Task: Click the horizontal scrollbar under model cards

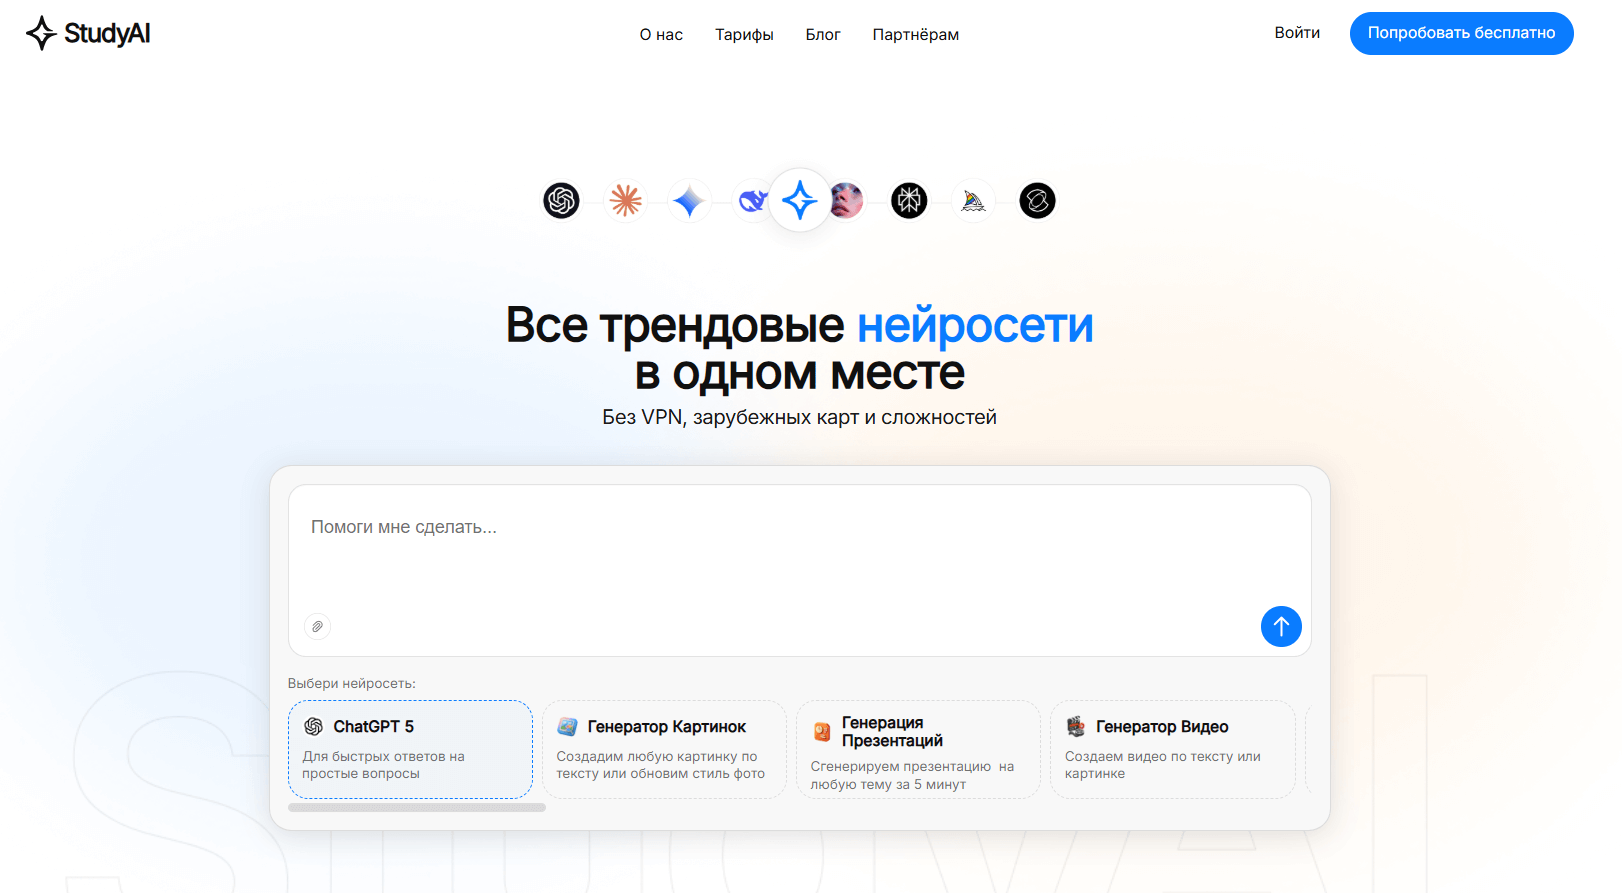Action: point(417,807)
